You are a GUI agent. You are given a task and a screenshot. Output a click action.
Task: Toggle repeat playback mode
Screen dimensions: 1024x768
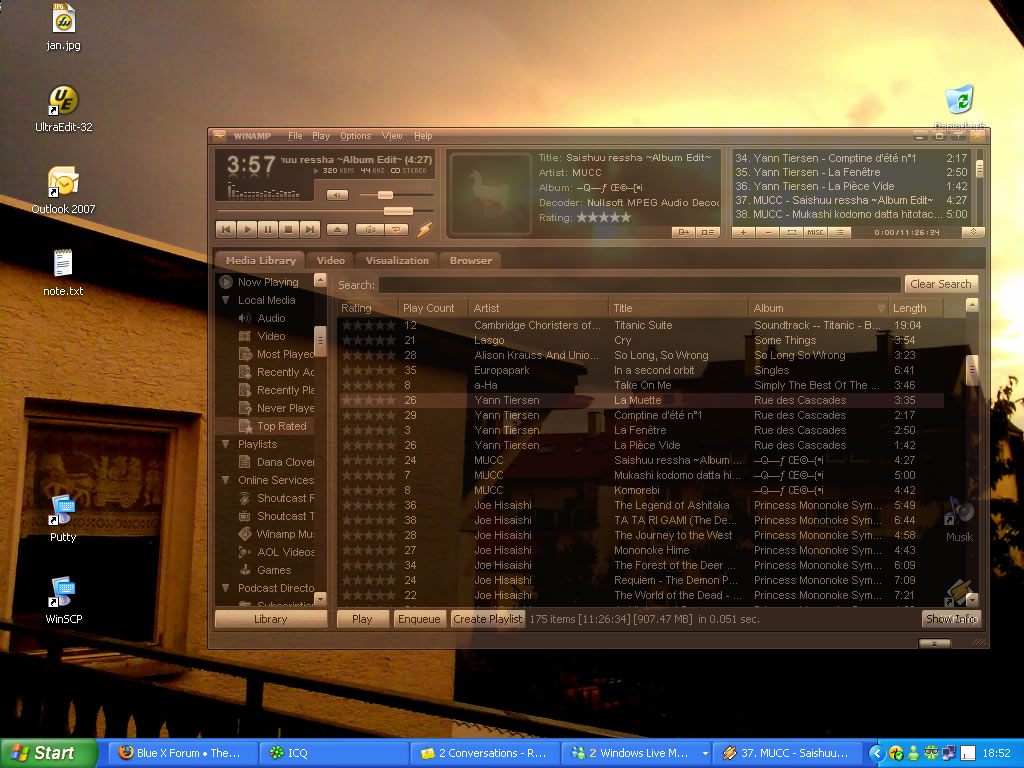click(396, 229)
